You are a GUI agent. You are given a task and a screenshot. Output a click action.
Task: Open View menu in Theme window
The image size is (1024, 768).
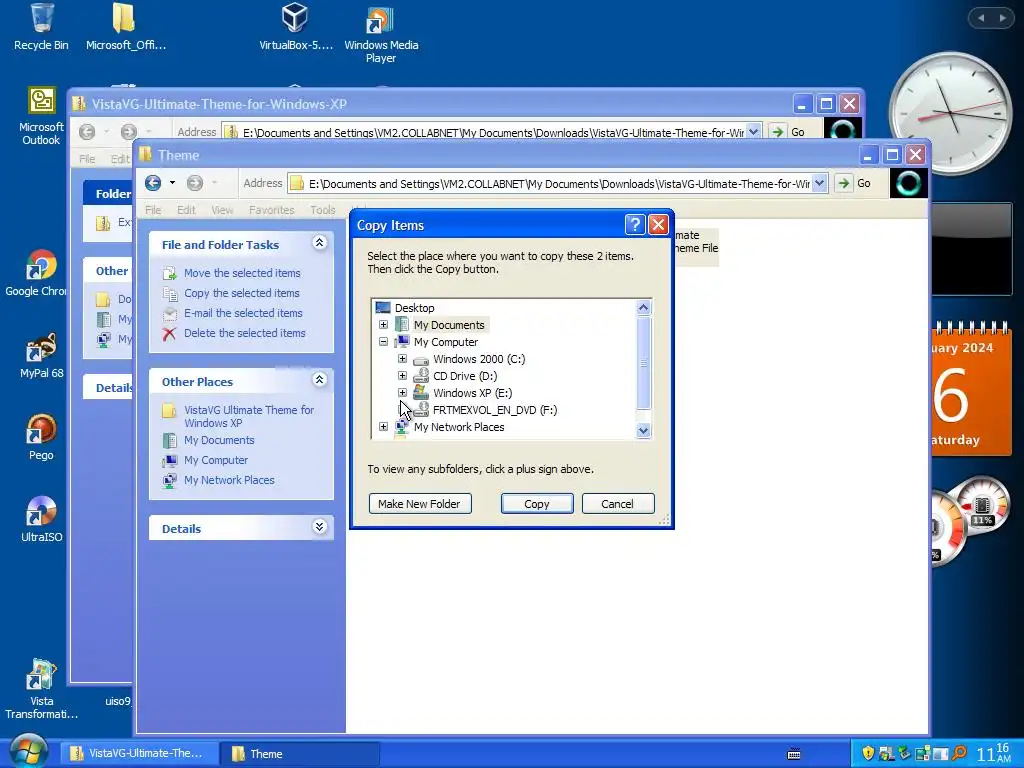point(222,210)
